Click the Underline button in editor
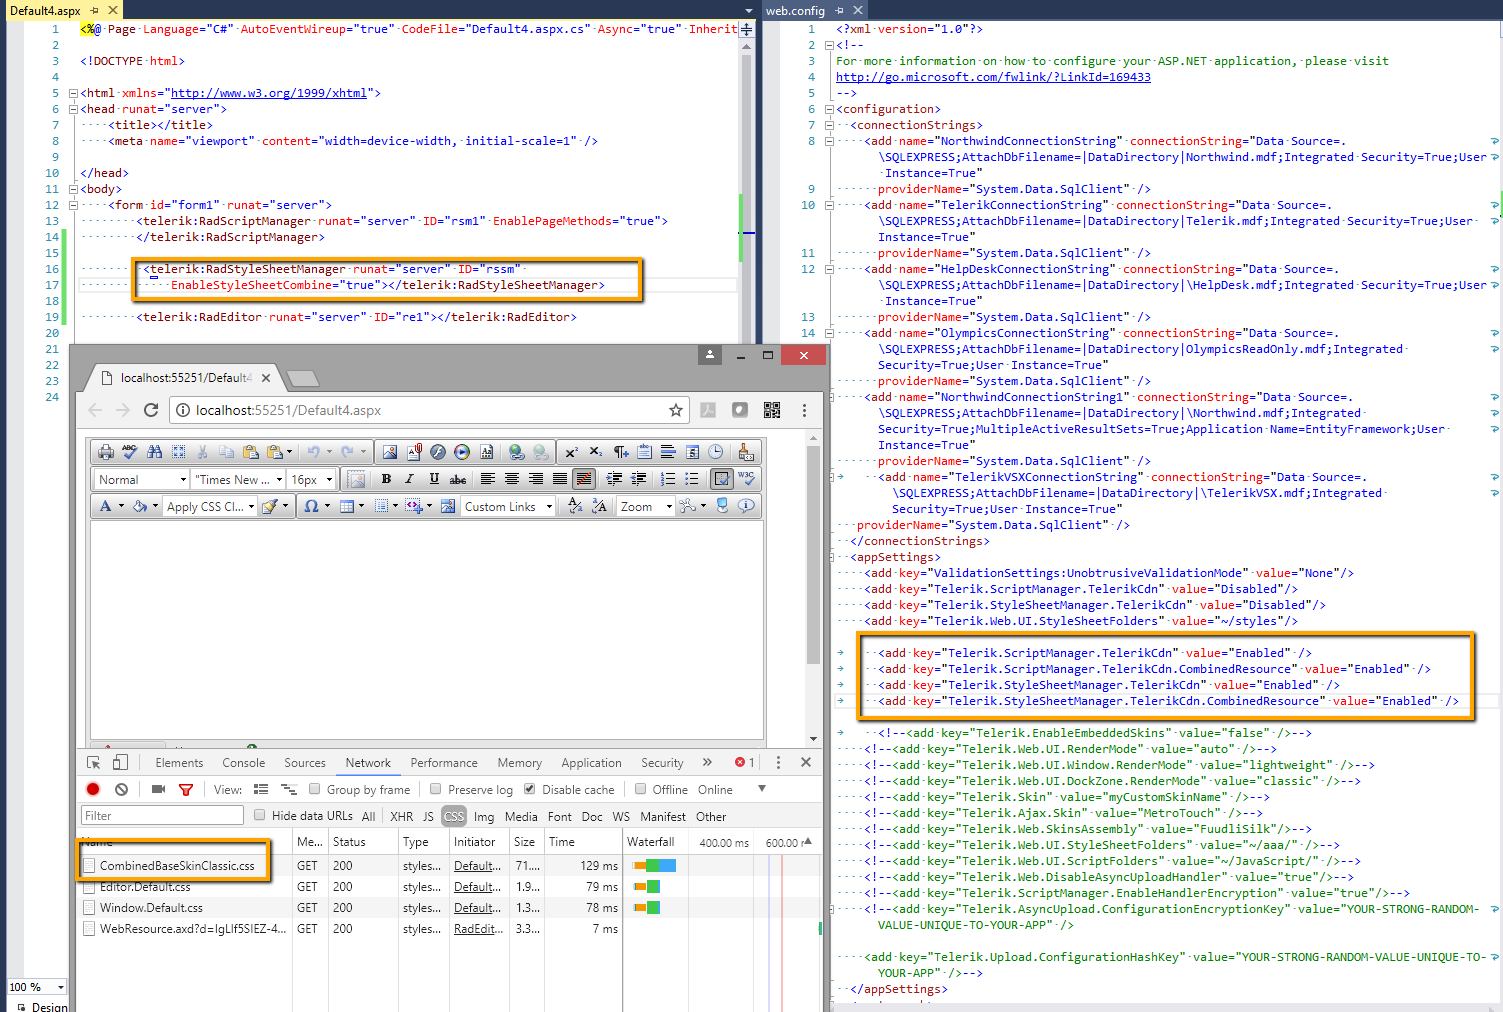This screenshot has width=1503, height=1012. tap(434, 479)
